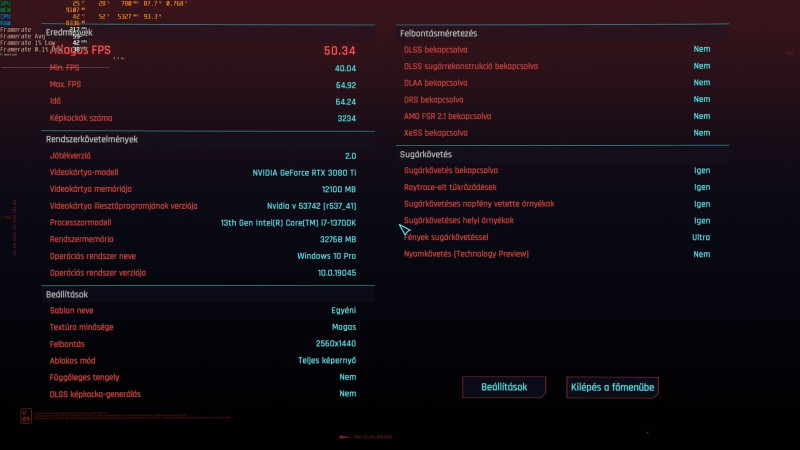This screenshot has width=800, height=450.
Task: Select Processzormodell label
Action: click(80, 222)
